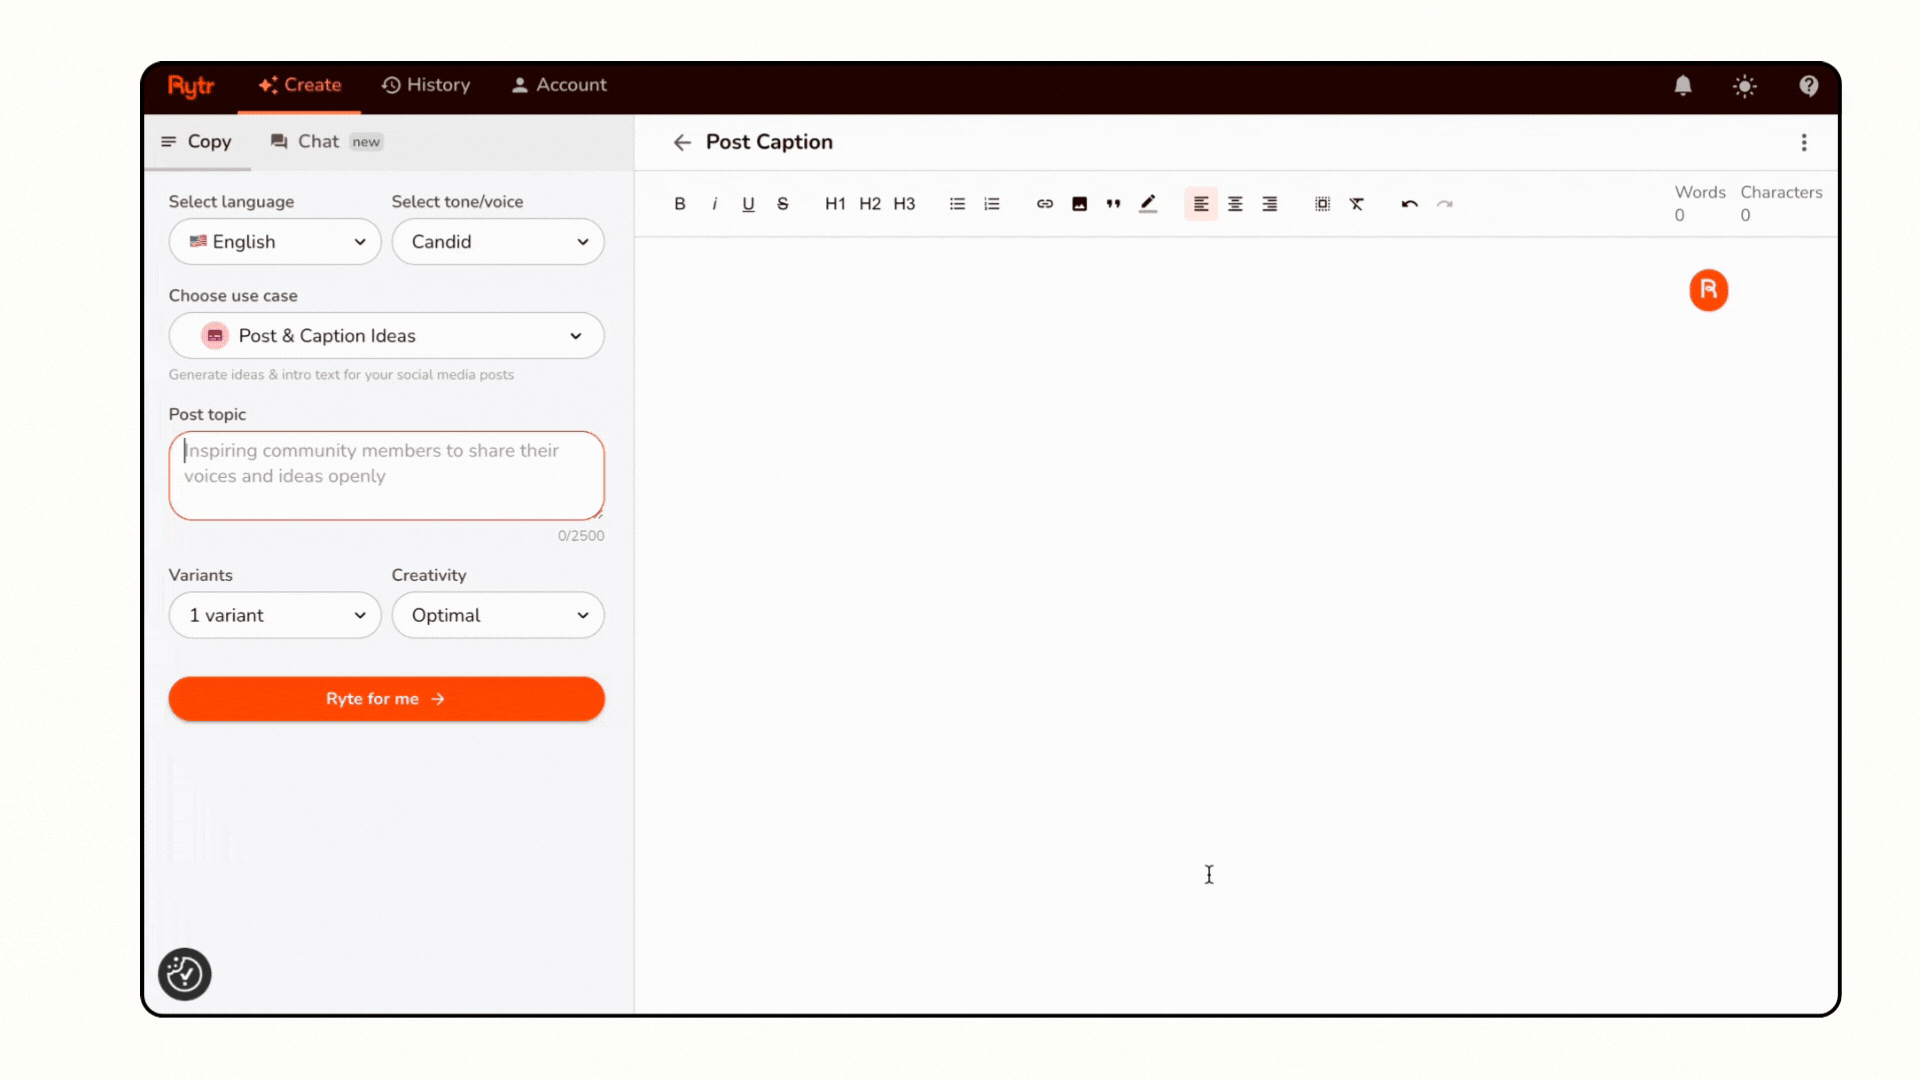Insert an image into the document

(1079, 203)
